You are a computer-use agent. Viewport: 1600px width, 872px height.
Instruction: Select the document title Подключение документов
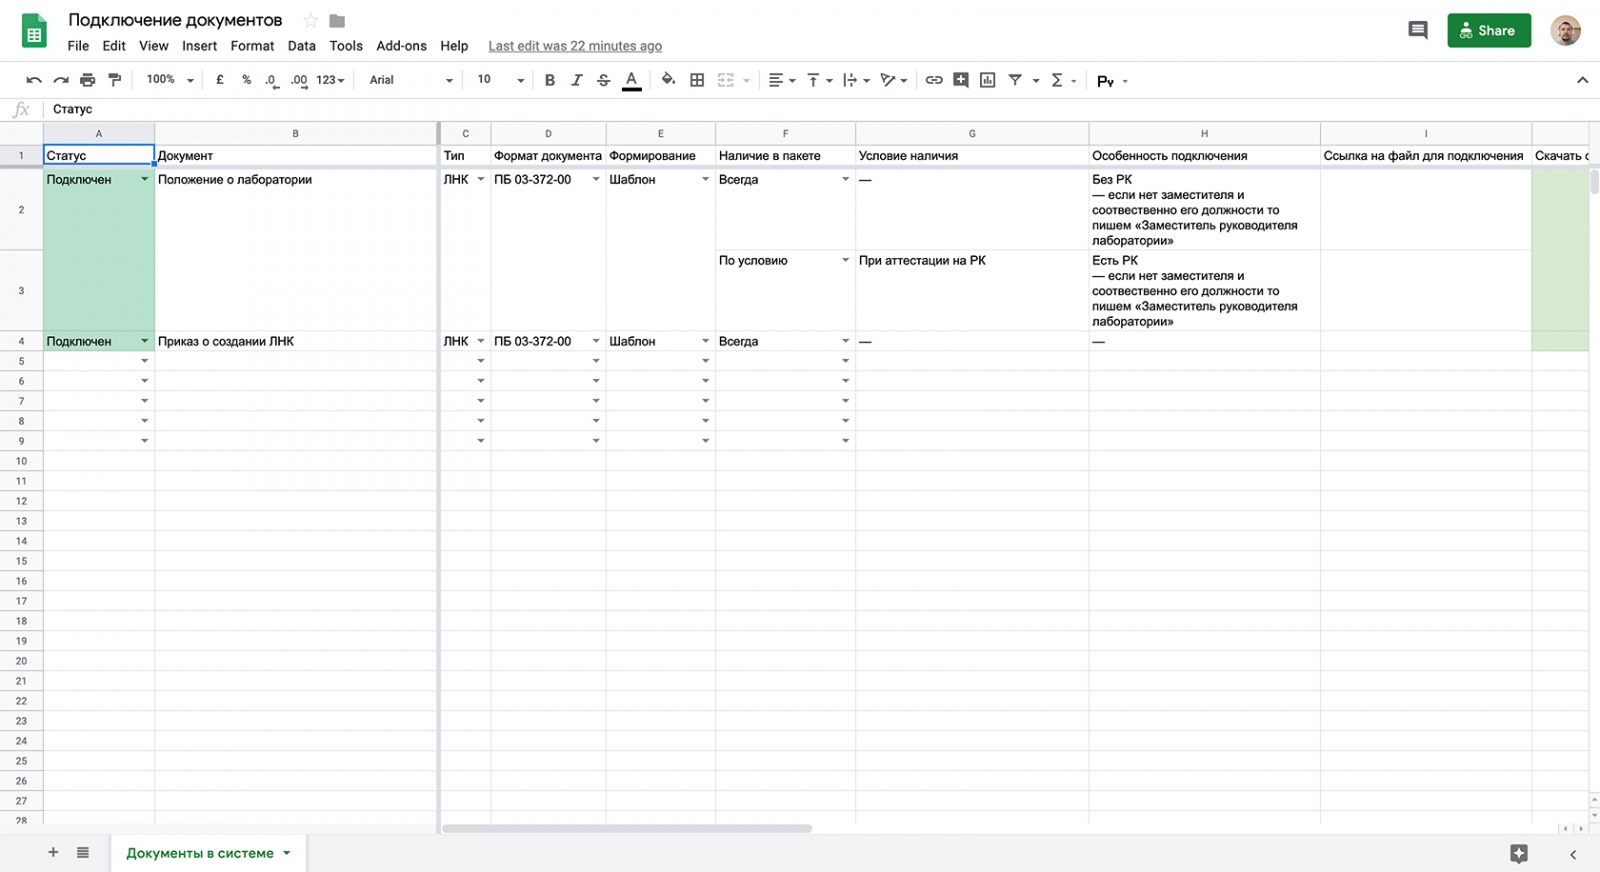coord(175,20)
